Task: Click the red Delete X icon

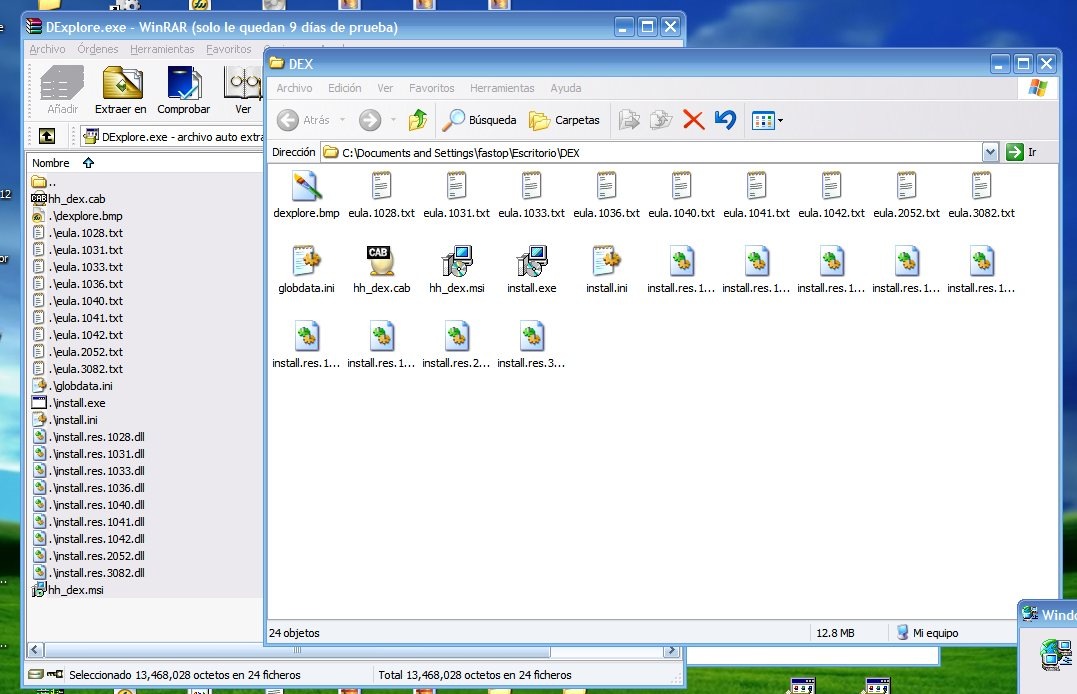Action: [x=694, y=120]
